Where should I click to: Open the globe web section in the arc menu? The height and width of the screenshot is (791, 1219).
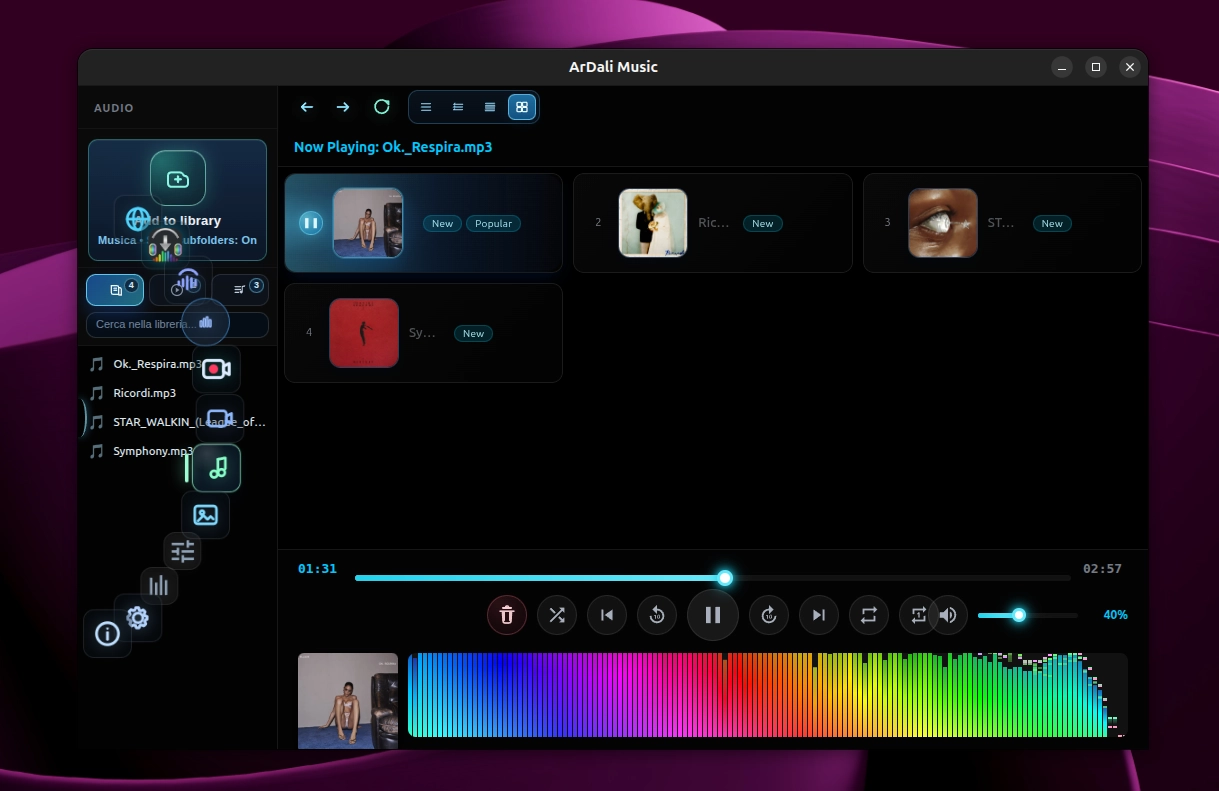(x=138, y=219)
